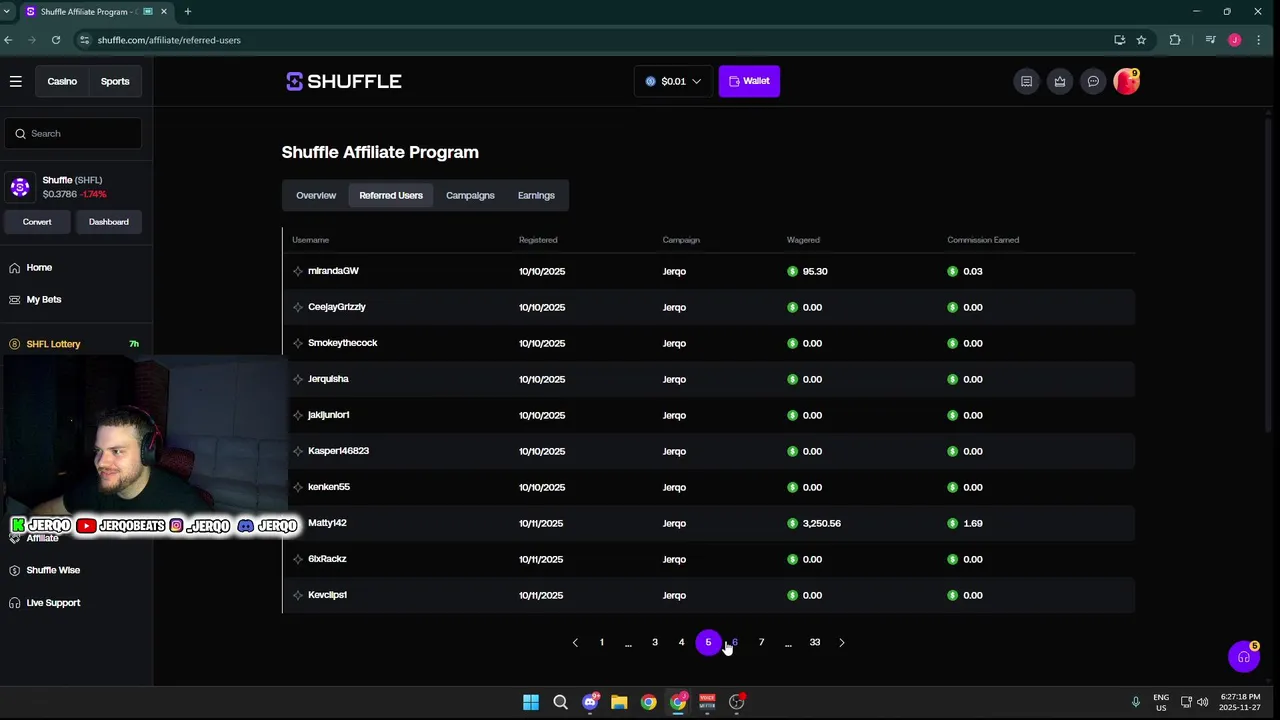Go to page 7
Screen dimensions: 1280x720
[761, 642]
